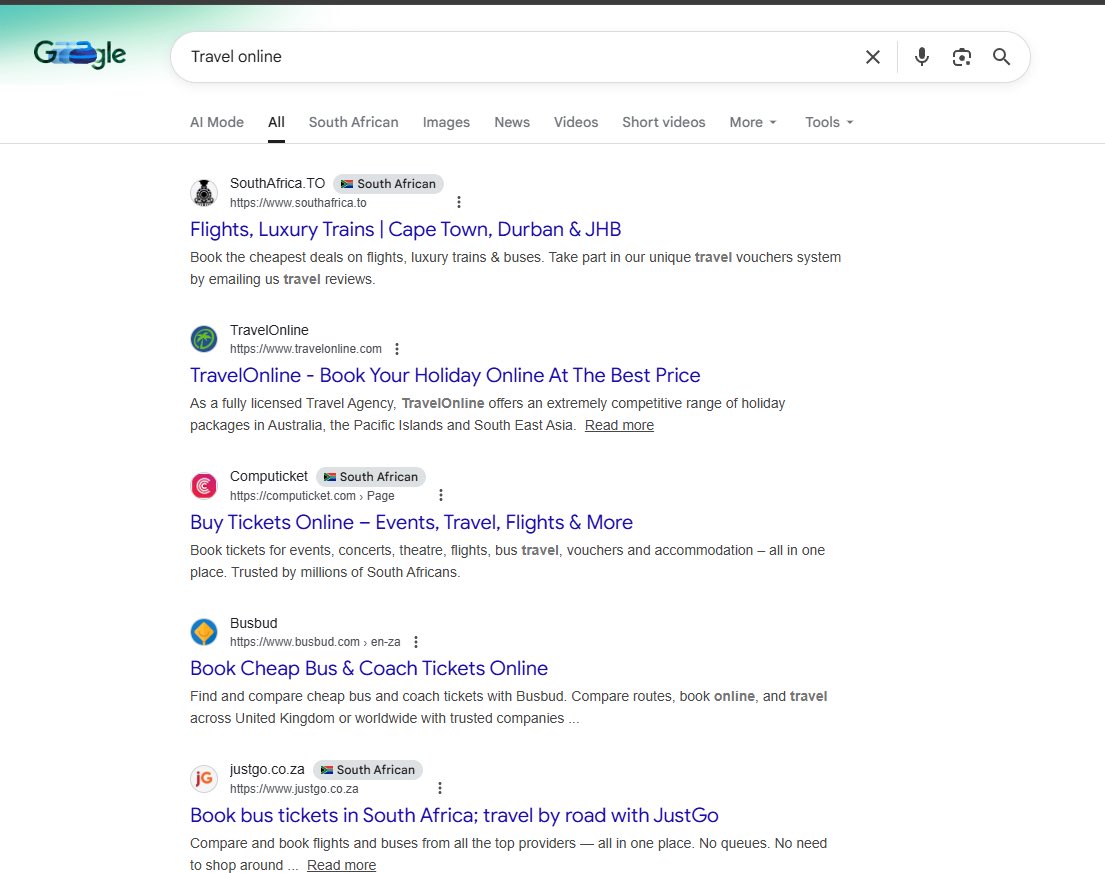
Task: Switch to Images tab
Action: (446, 122)
